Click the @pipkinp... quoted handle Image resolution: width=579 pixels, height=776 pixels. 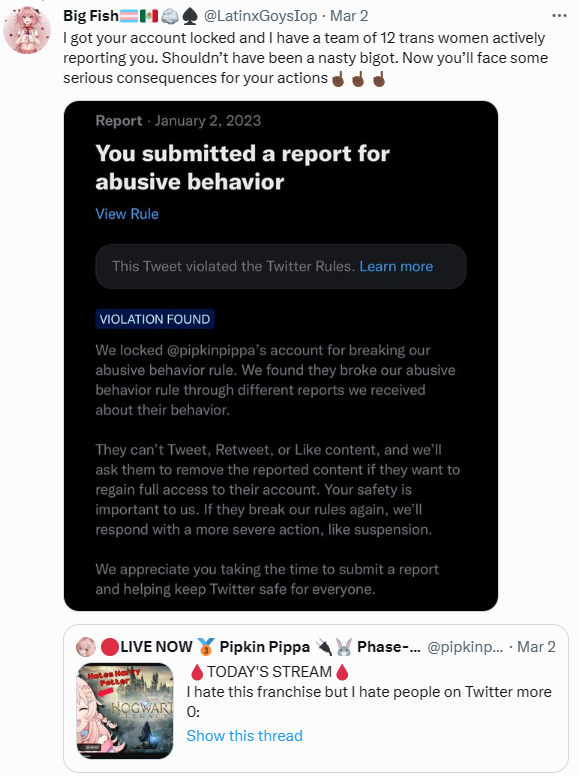pos(465,647)
